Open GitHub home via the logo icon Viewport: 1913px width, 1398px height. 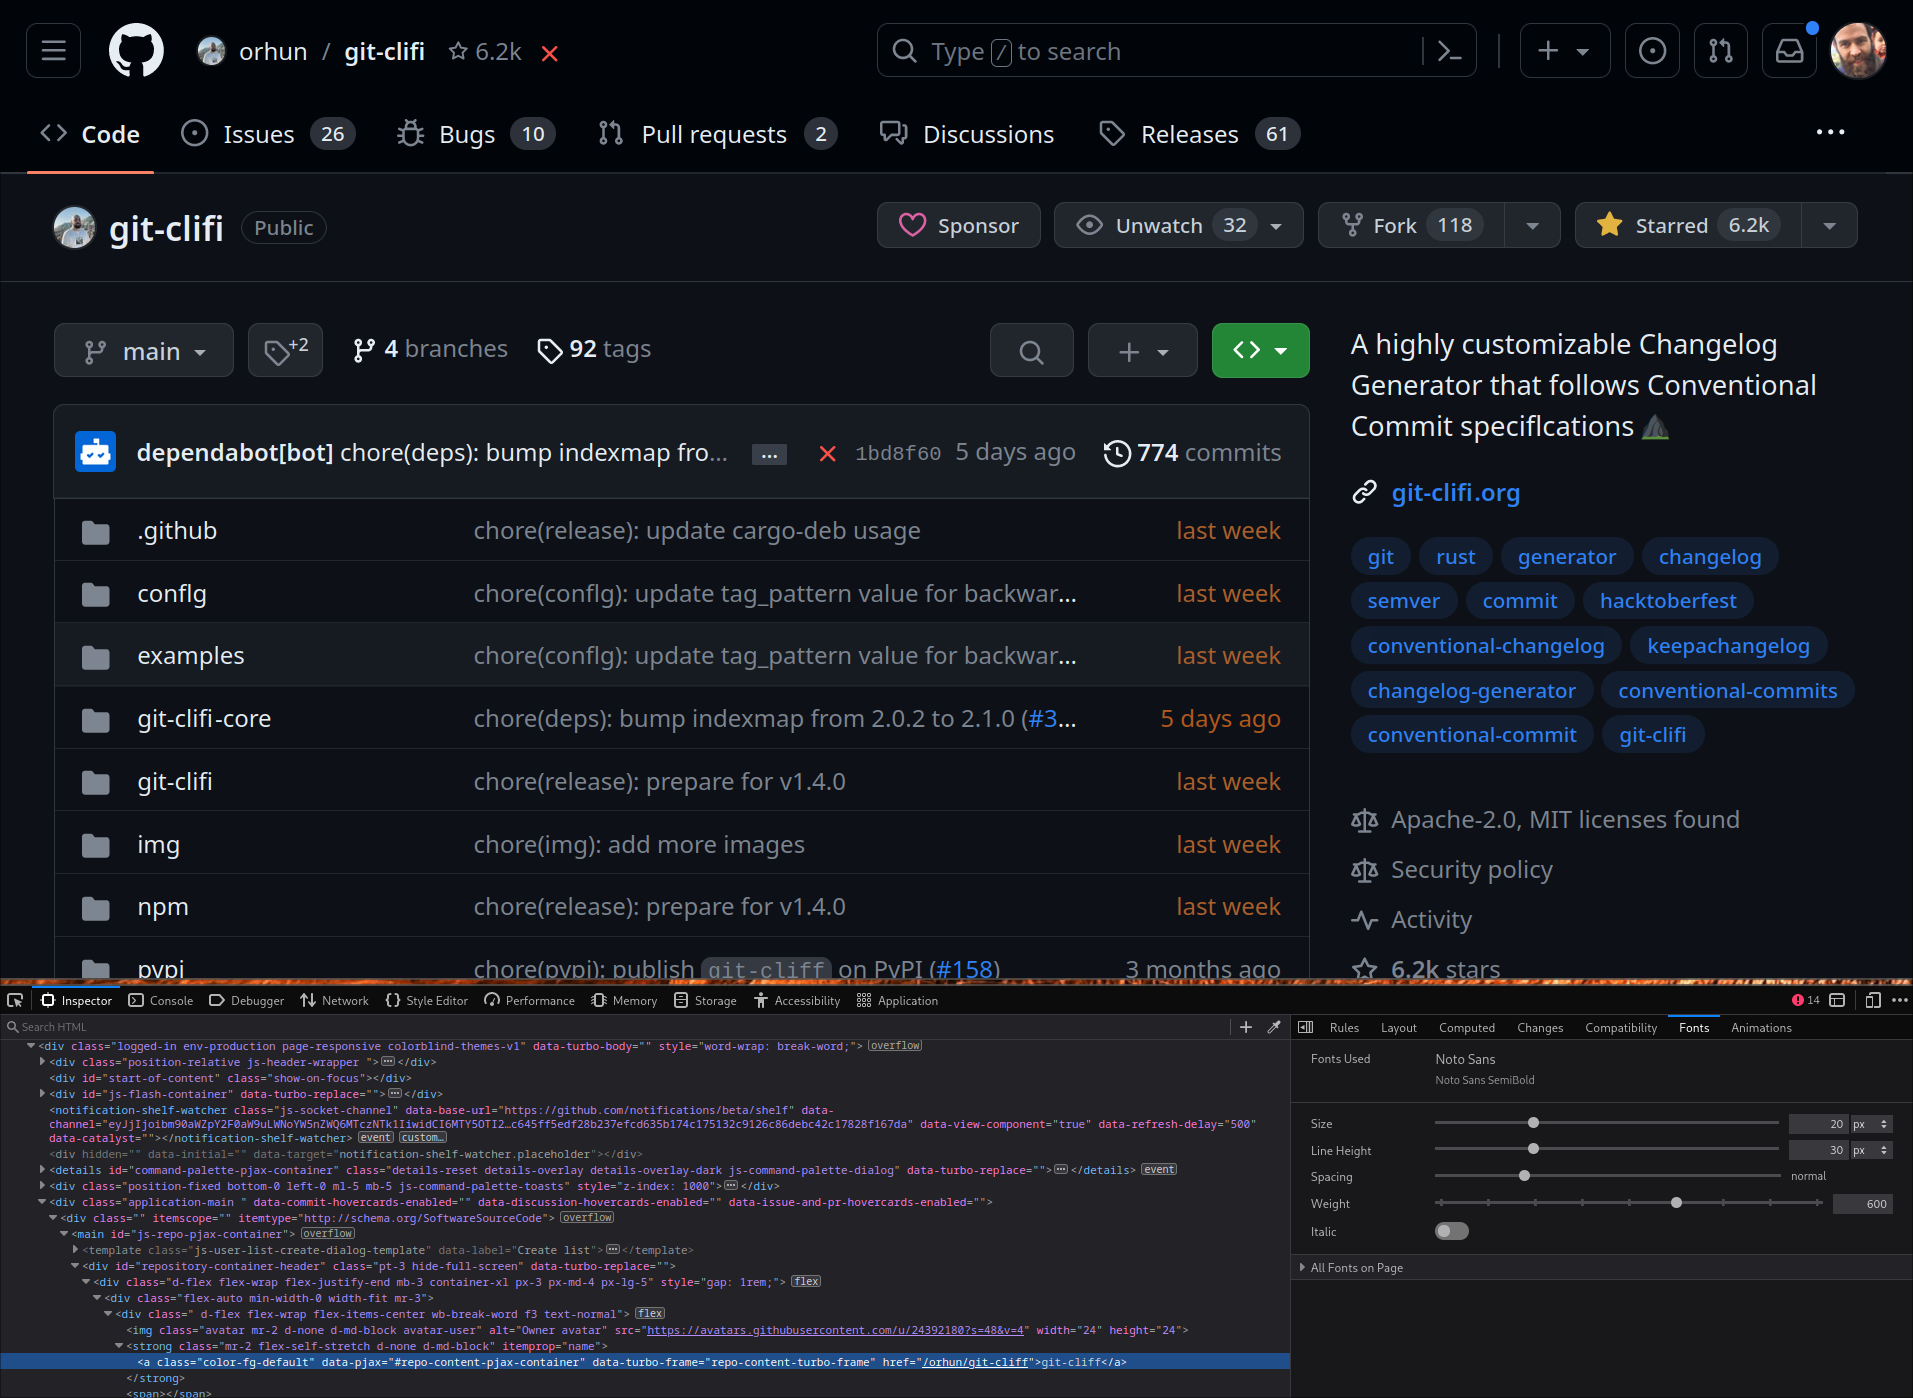point(136,50)
